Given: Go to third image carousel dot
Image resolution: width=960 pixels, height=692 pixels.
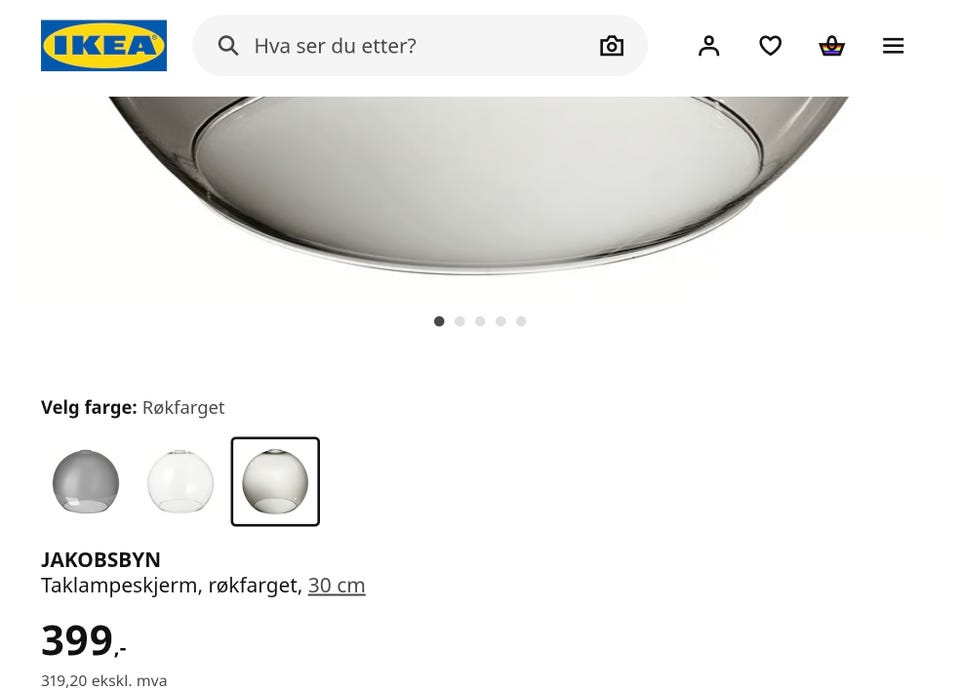Looking at the screenshot, I should point(480,322).
